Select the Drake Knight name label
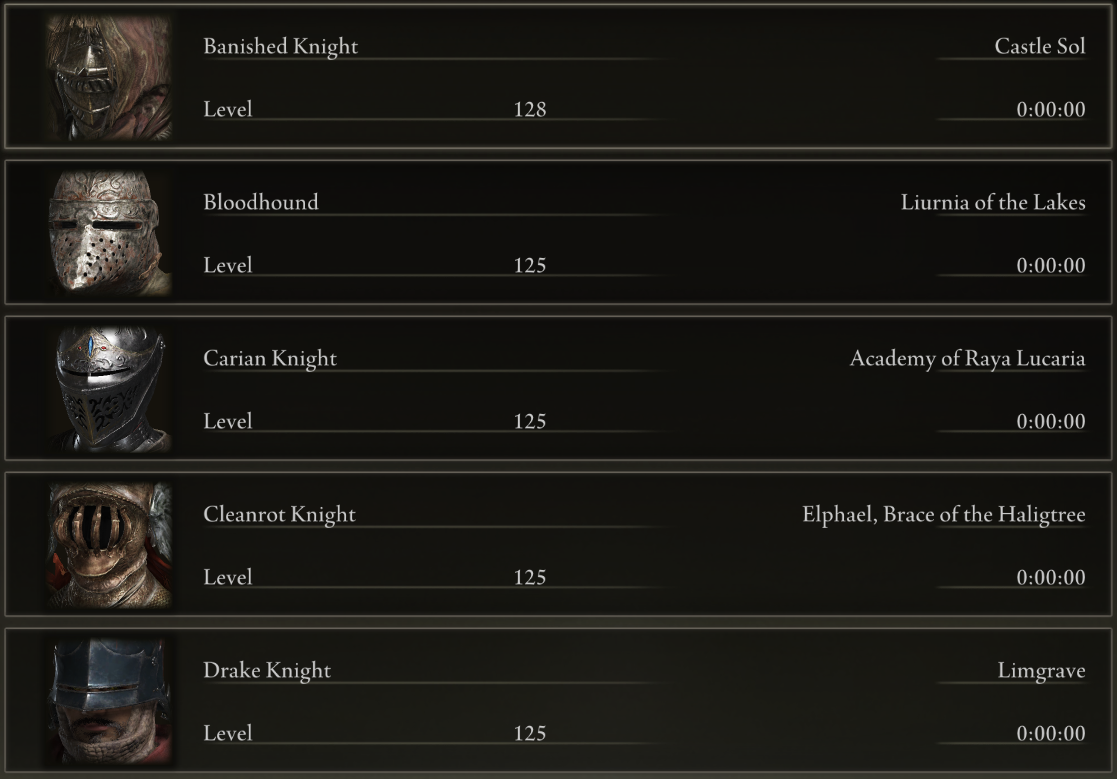The height and width of the screenshot is (779, 1117). point(267,670)
